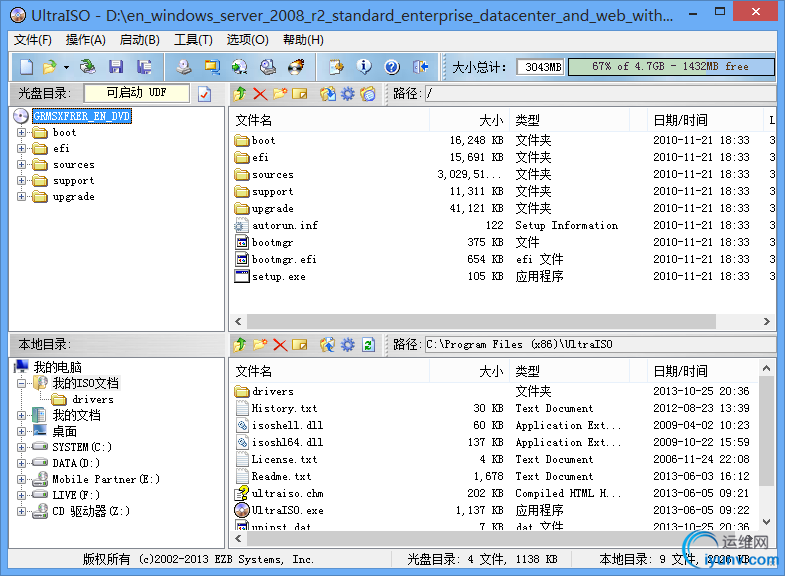
Task: Click the 大小总计 3043MB size field
Action: pos(540,67)
